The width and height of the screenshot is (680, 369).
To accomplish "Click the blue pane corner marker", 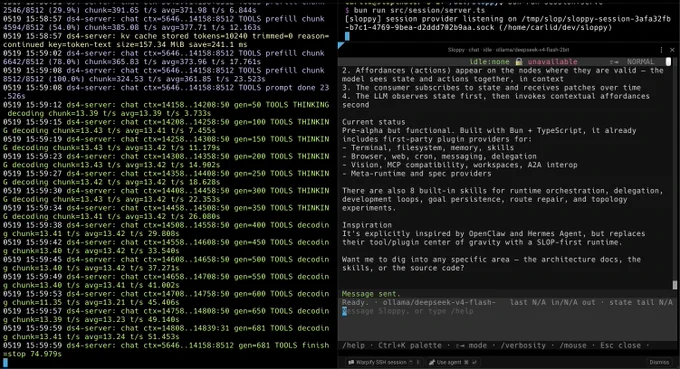I will 341,45.
